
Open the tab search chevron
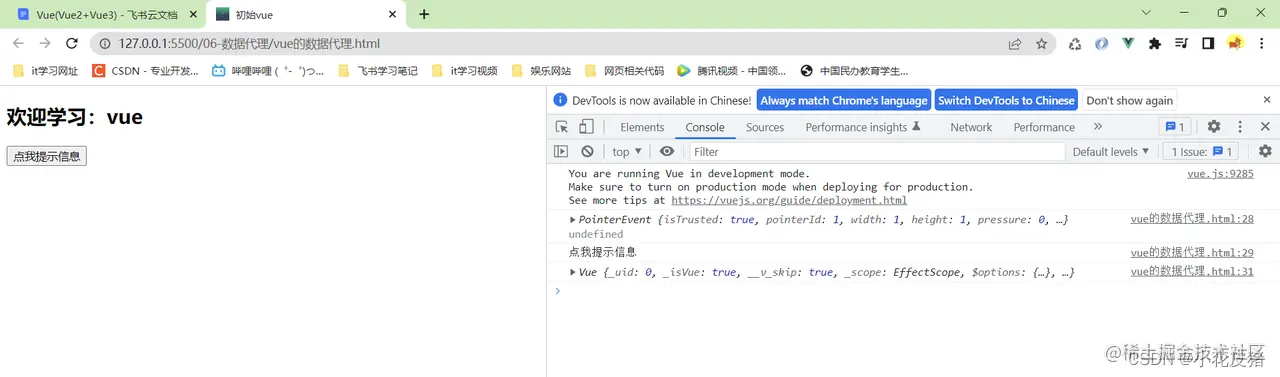pos(1146,13)
